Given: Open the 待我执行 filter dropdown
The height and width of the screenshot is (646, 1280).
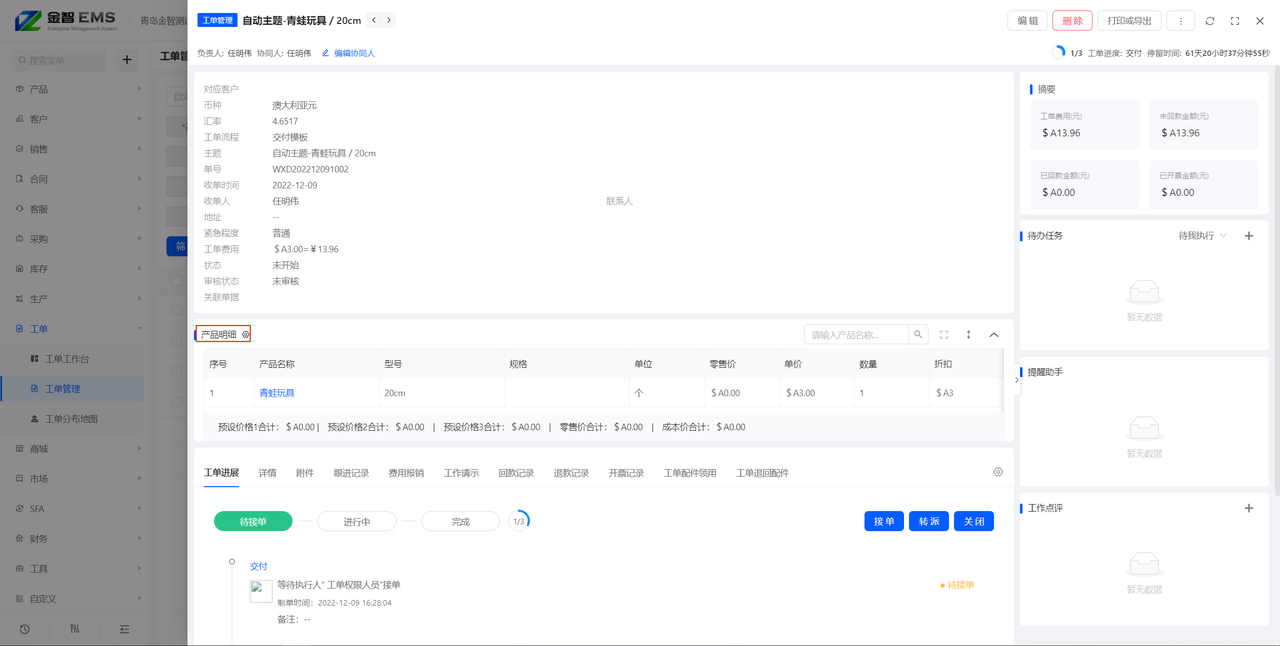Looking at the screenshot, I should (1201, 236).
